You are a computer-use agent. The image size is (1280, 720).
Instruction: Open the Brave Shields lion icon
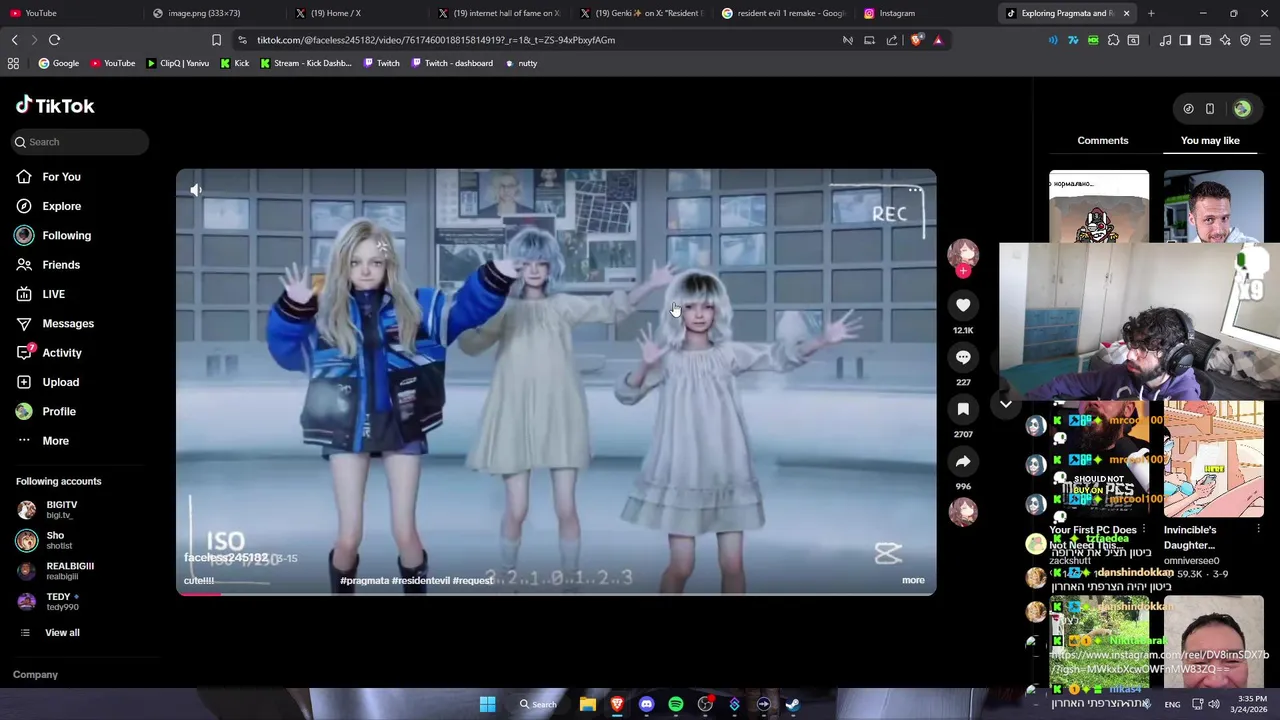tap(916, 40)
